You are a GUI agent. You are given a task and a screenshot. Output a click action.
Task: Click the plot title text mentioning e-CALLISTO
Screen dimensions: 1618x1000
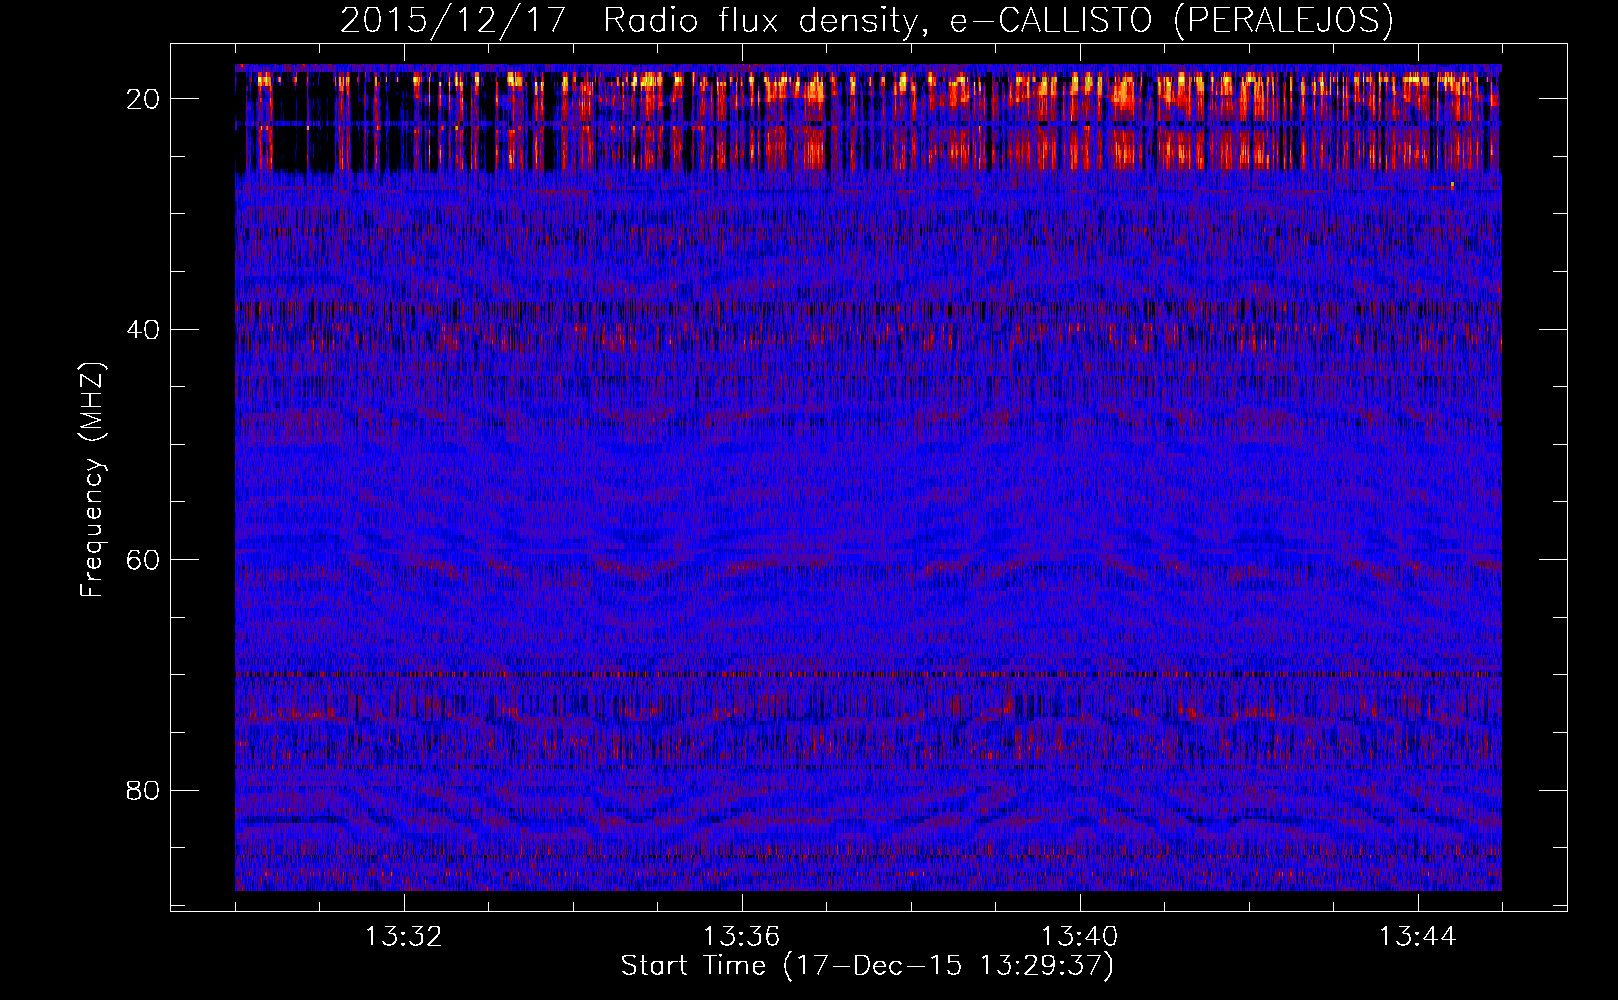click(867, 20)
